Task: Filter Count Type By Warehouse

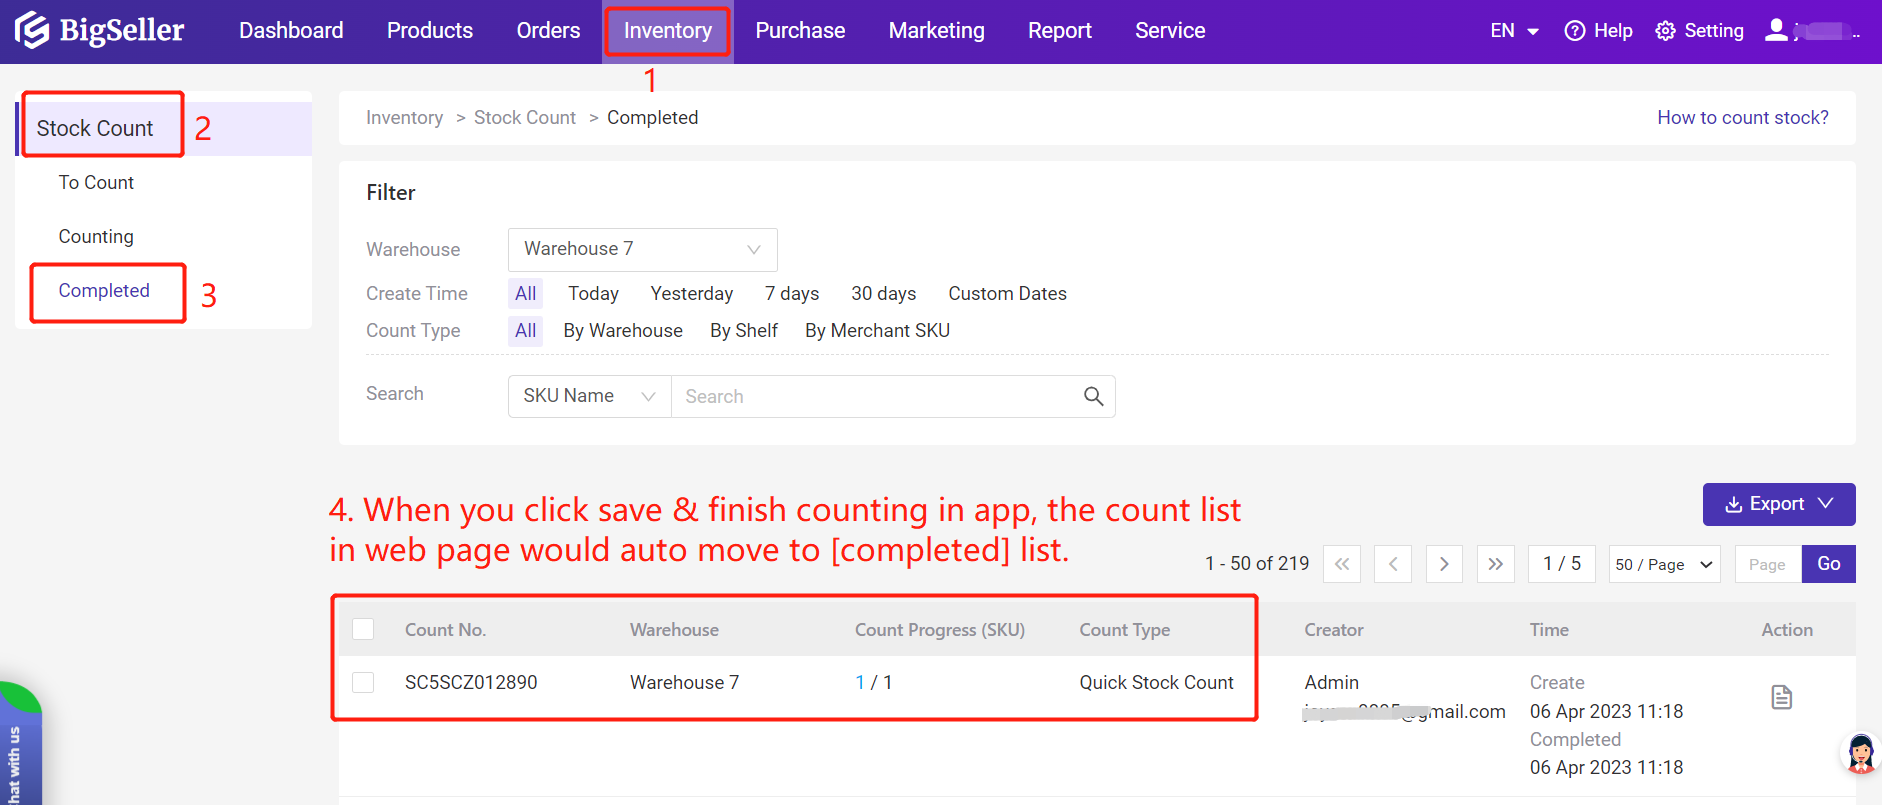Action: tap(623, 331)
